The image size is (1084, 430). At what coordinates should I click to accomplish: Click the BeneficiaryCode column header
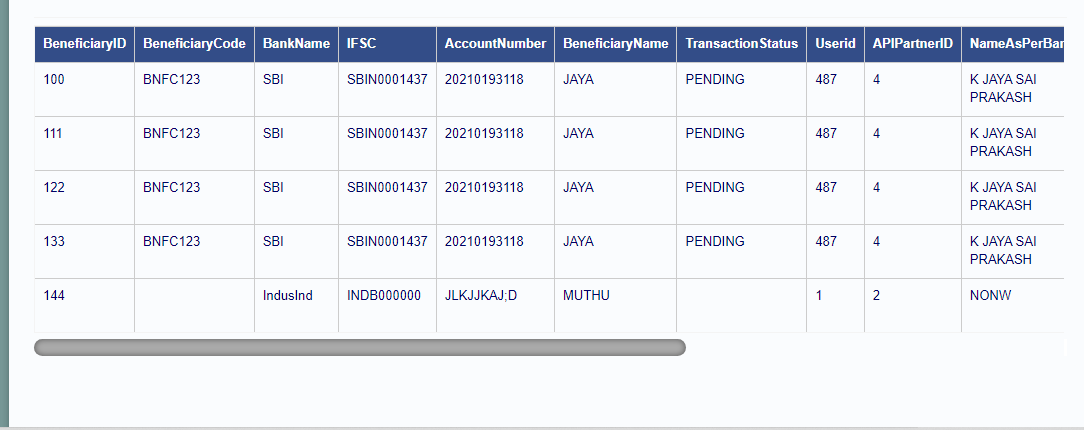194,44
